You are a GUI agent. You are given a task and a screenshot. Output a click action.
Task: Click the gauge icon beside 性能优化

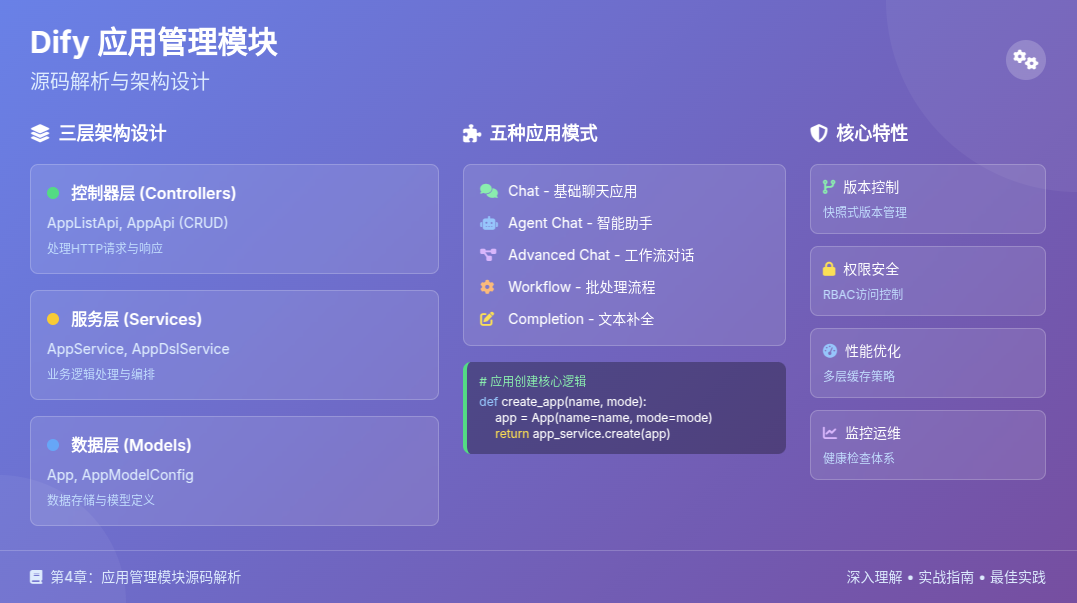pyautogui.click(x=830, y=351)
